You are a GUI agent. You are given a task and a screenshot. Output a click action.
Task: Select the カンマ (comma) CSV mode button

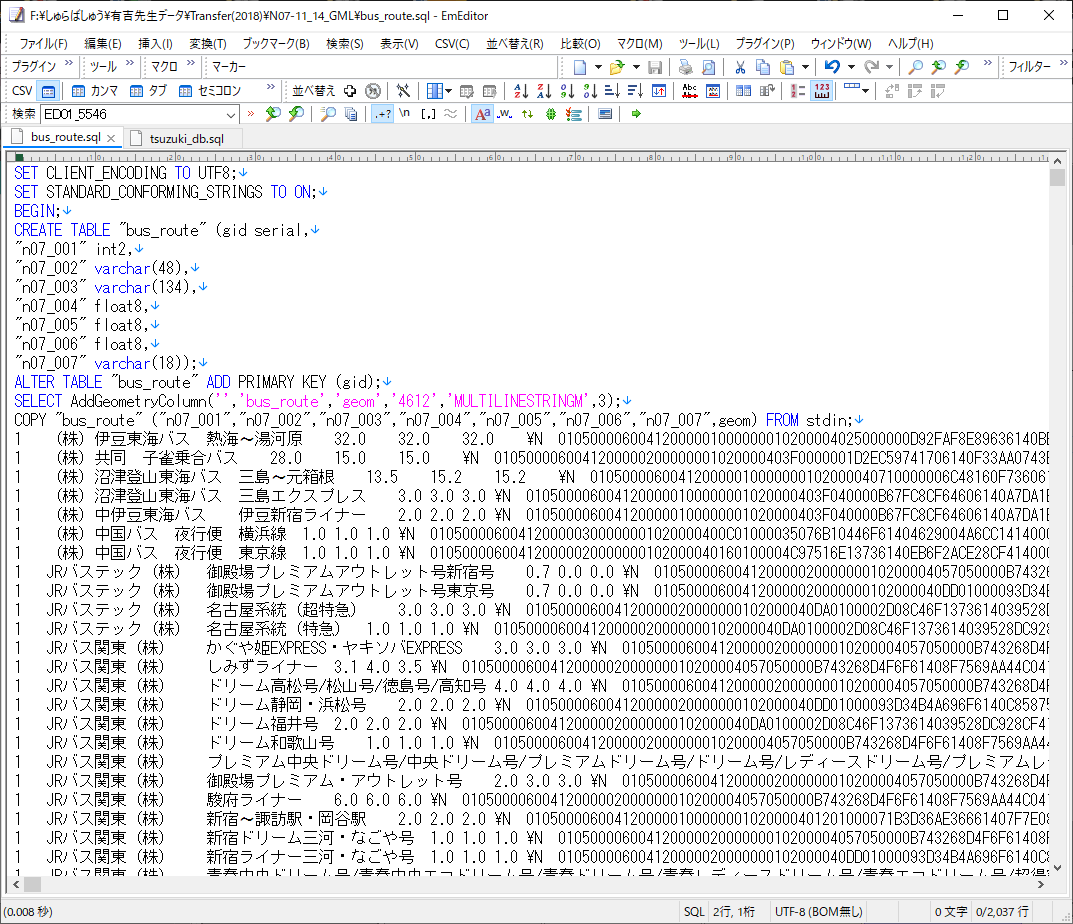[94, 91]
